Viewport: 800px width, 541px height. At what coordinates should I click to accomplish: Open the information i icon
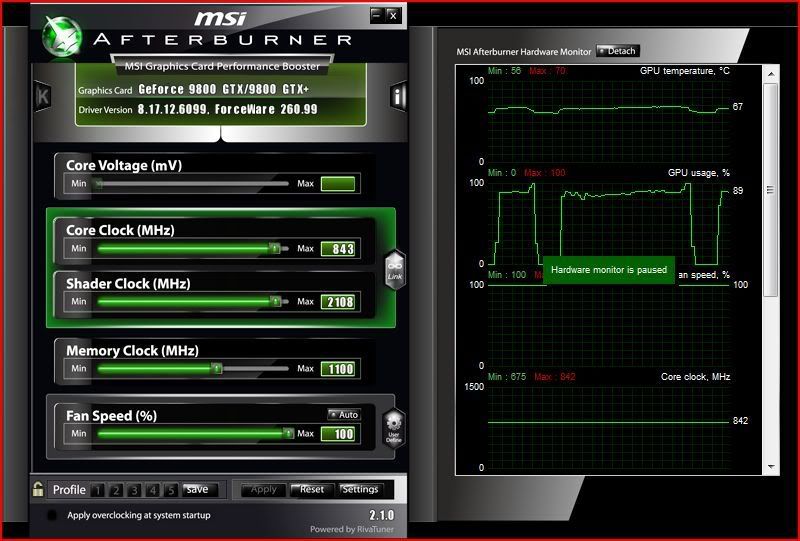coord(398,95)
